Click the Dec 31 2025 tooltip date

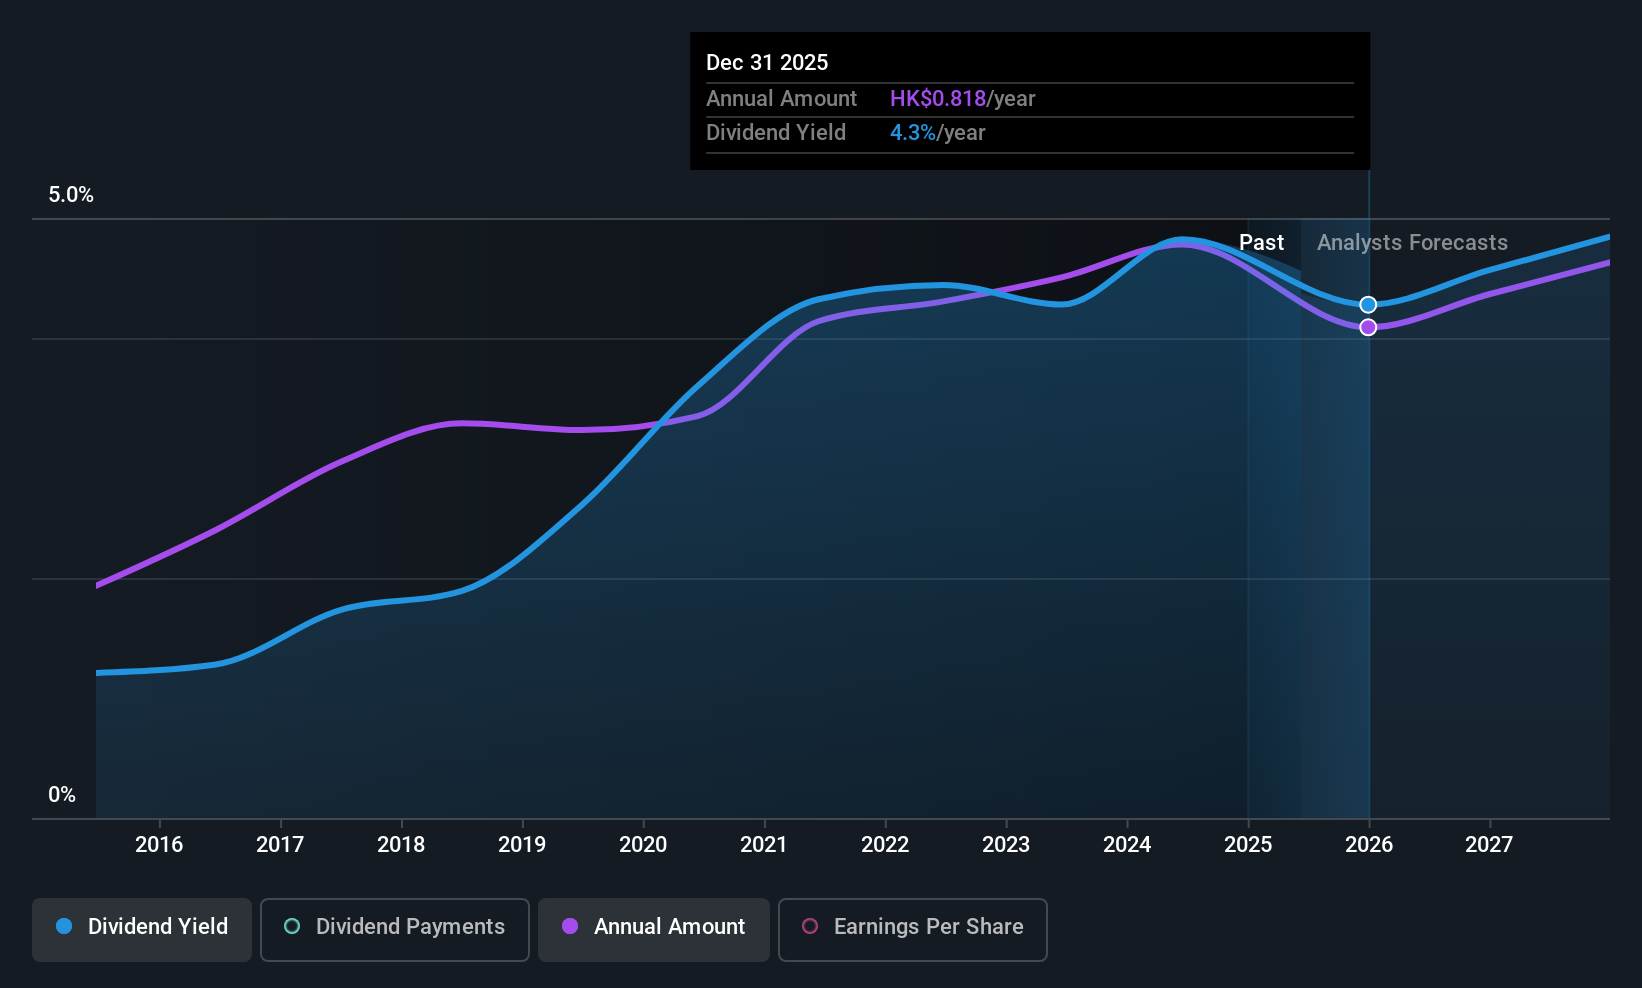(x=767, y=62)
